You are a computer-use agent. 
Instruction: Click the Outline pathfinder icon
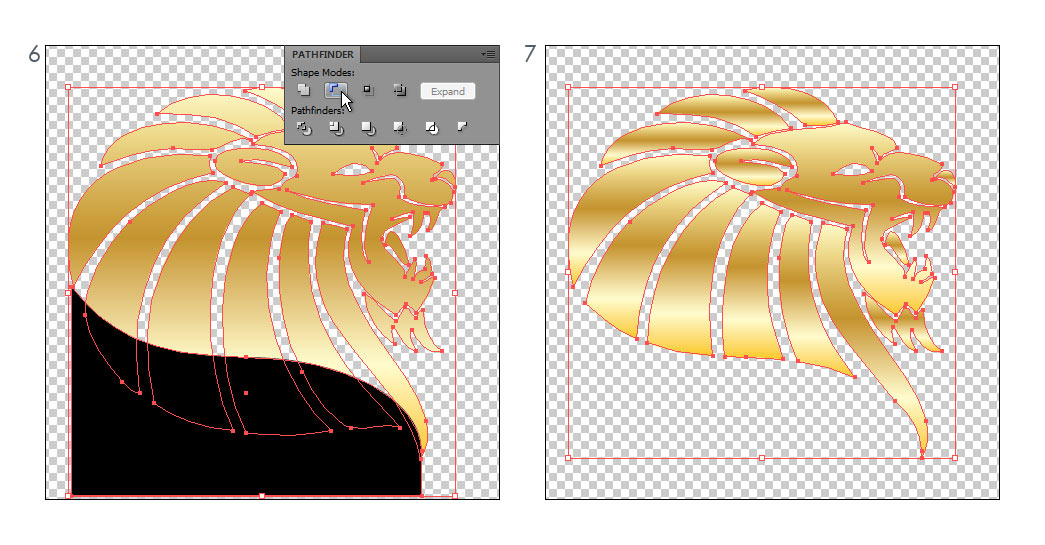click(432, 128)
